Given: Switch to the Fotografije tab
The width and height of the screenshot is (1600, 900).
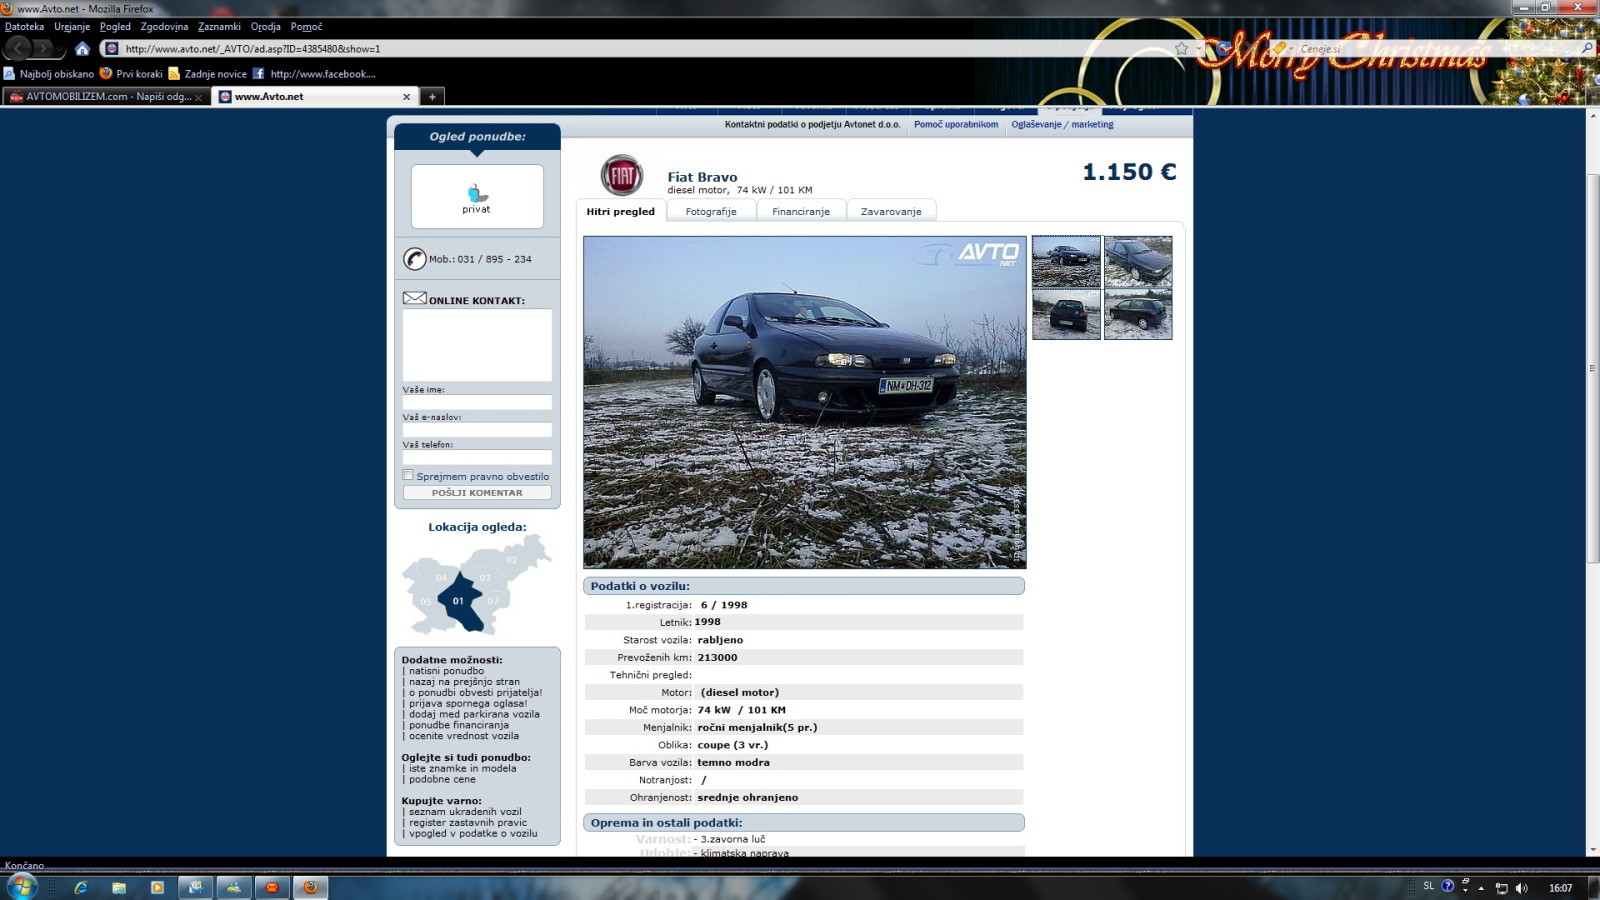Looking at the screenshot, I should (x=711, y=211).
